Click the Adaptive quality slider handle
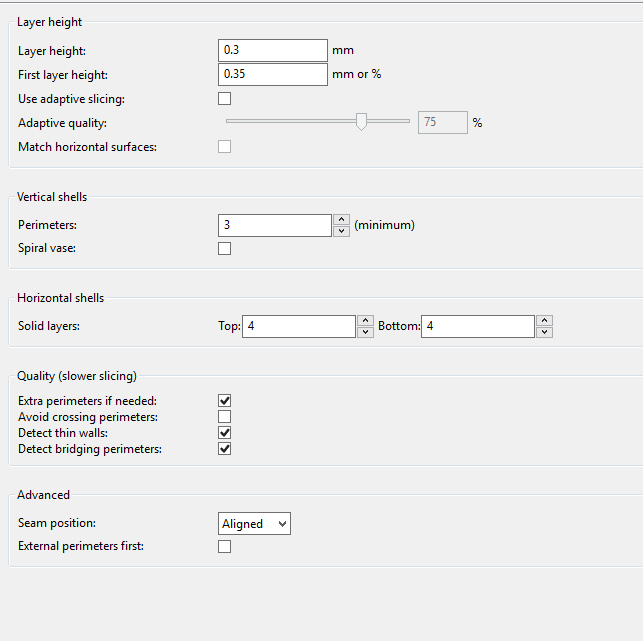 [x=361, y=122]
